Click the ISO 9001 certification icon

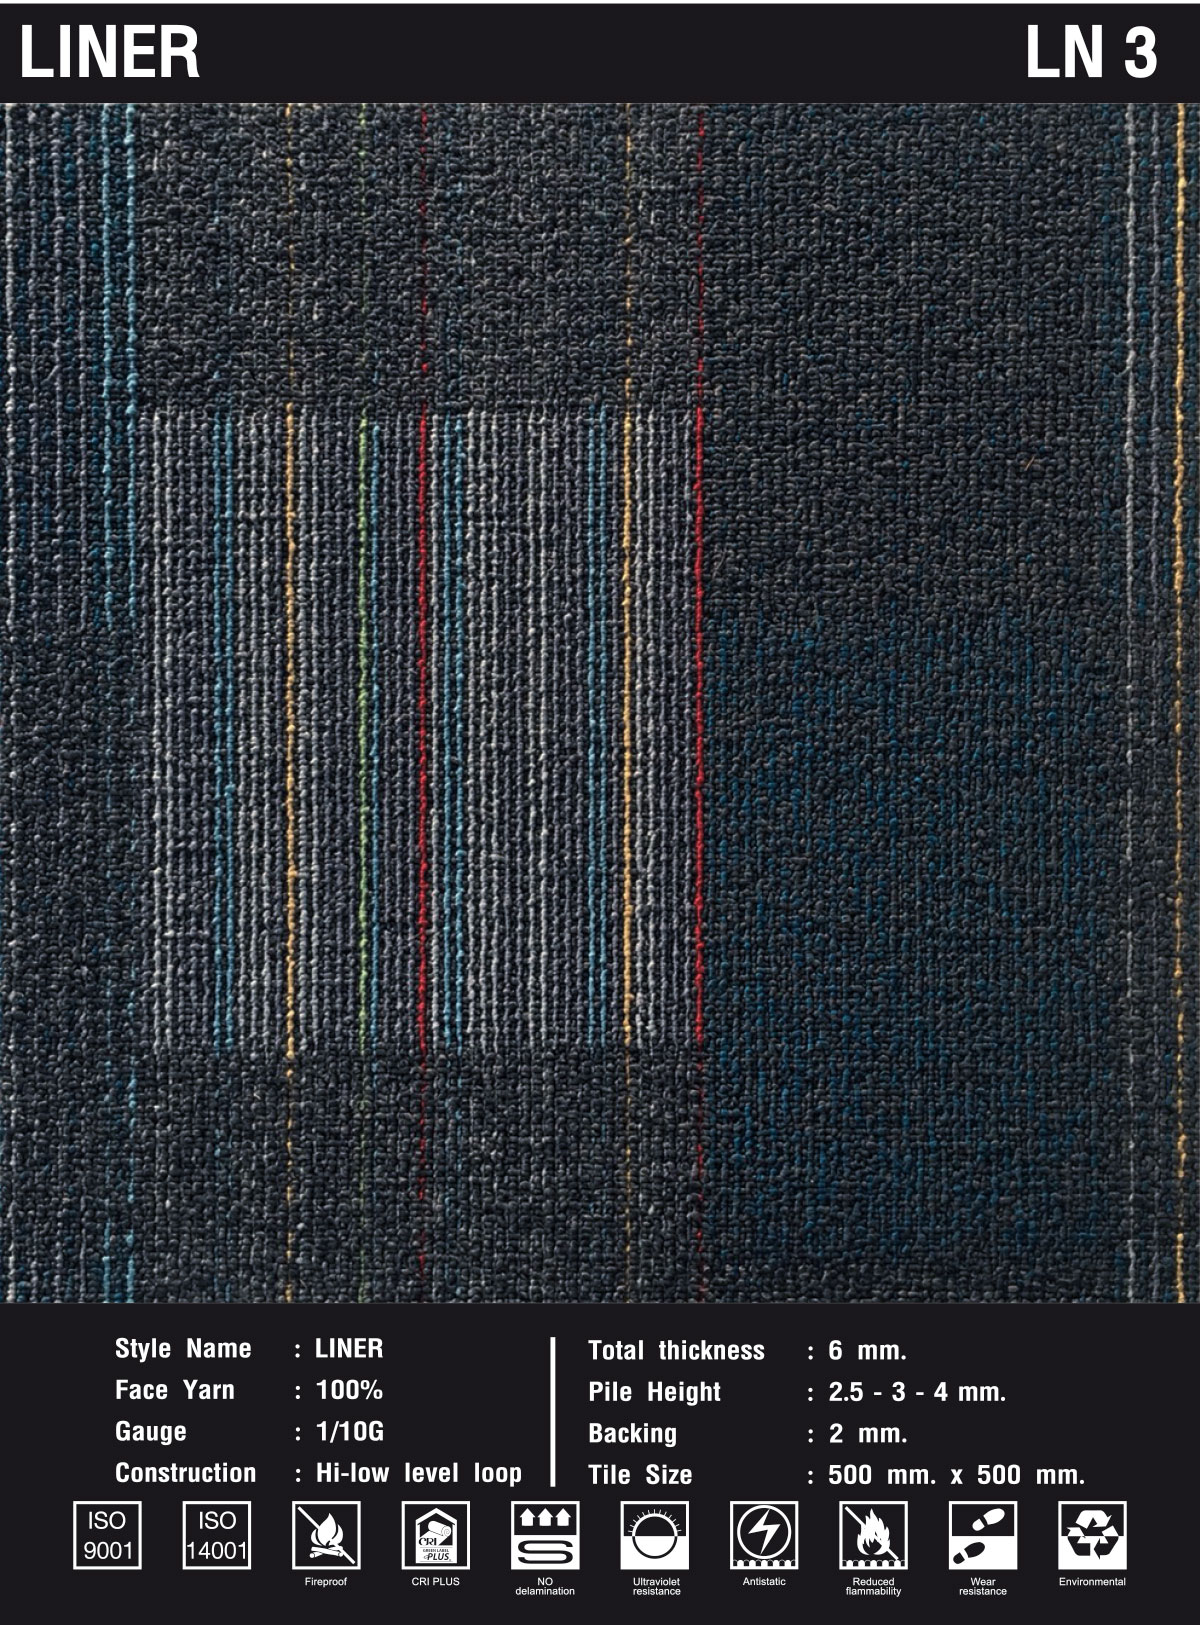(107, 1535)
